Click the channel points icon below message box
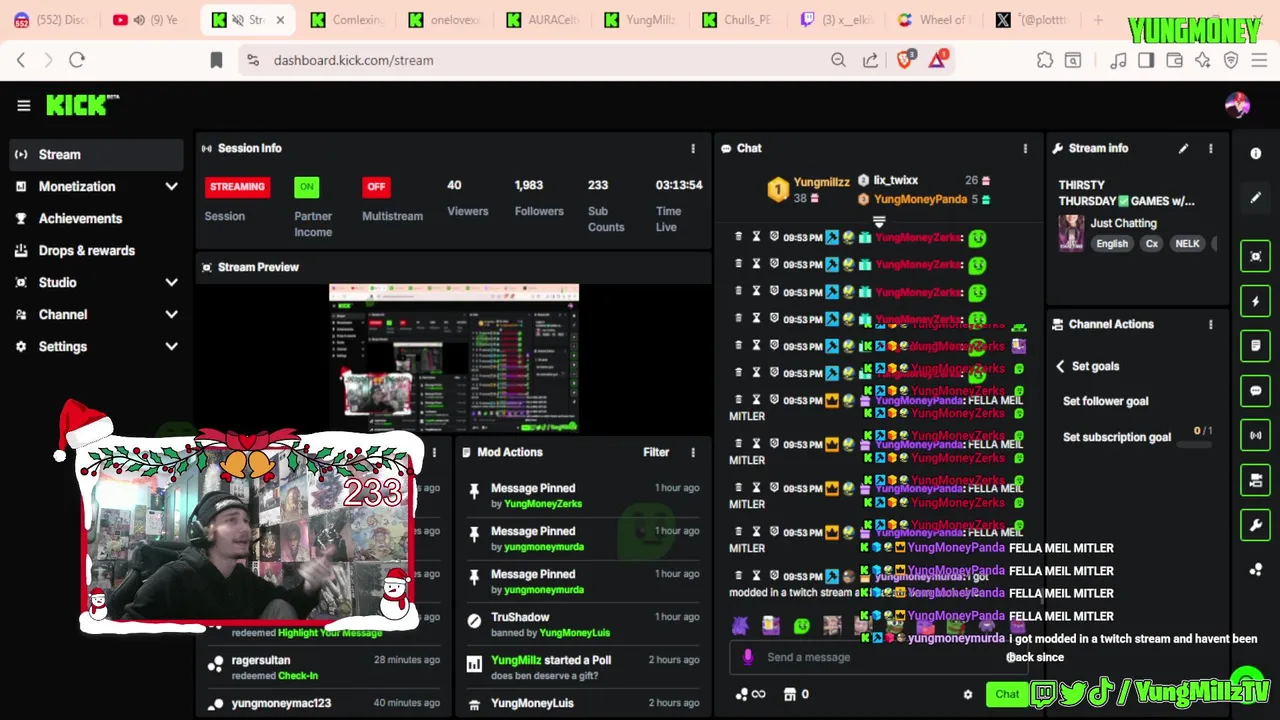1280x720 pixels. [x=742, y=694]
